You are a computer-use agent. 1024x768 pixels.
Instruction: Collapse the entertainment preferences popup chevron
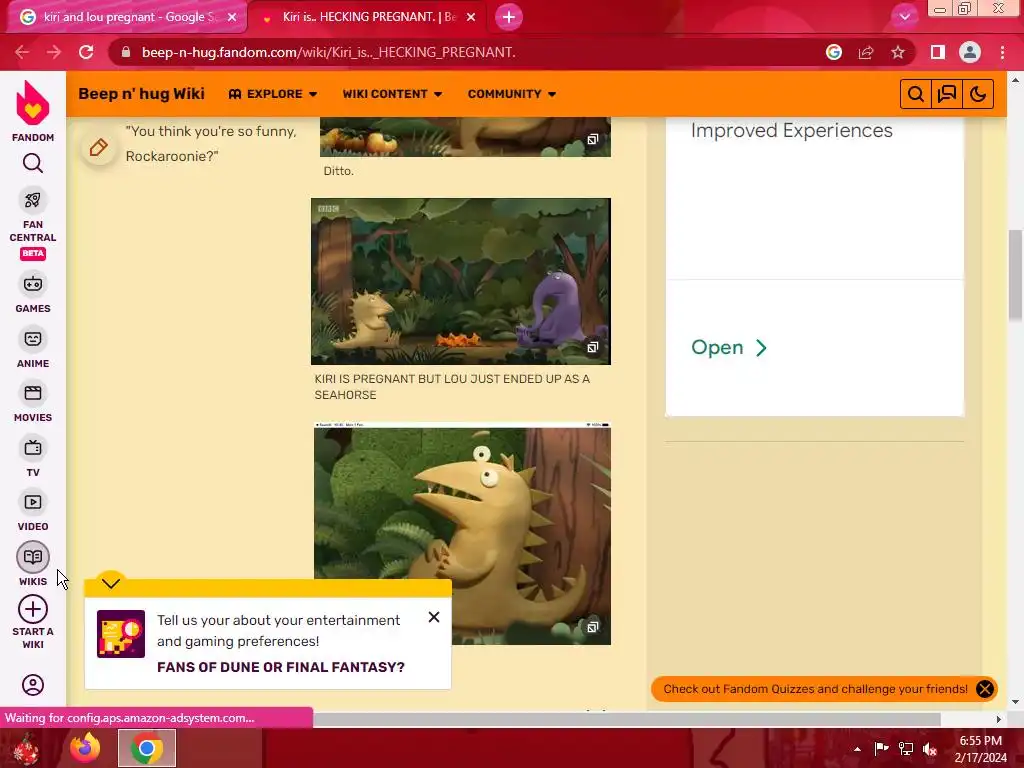(111, 583)
